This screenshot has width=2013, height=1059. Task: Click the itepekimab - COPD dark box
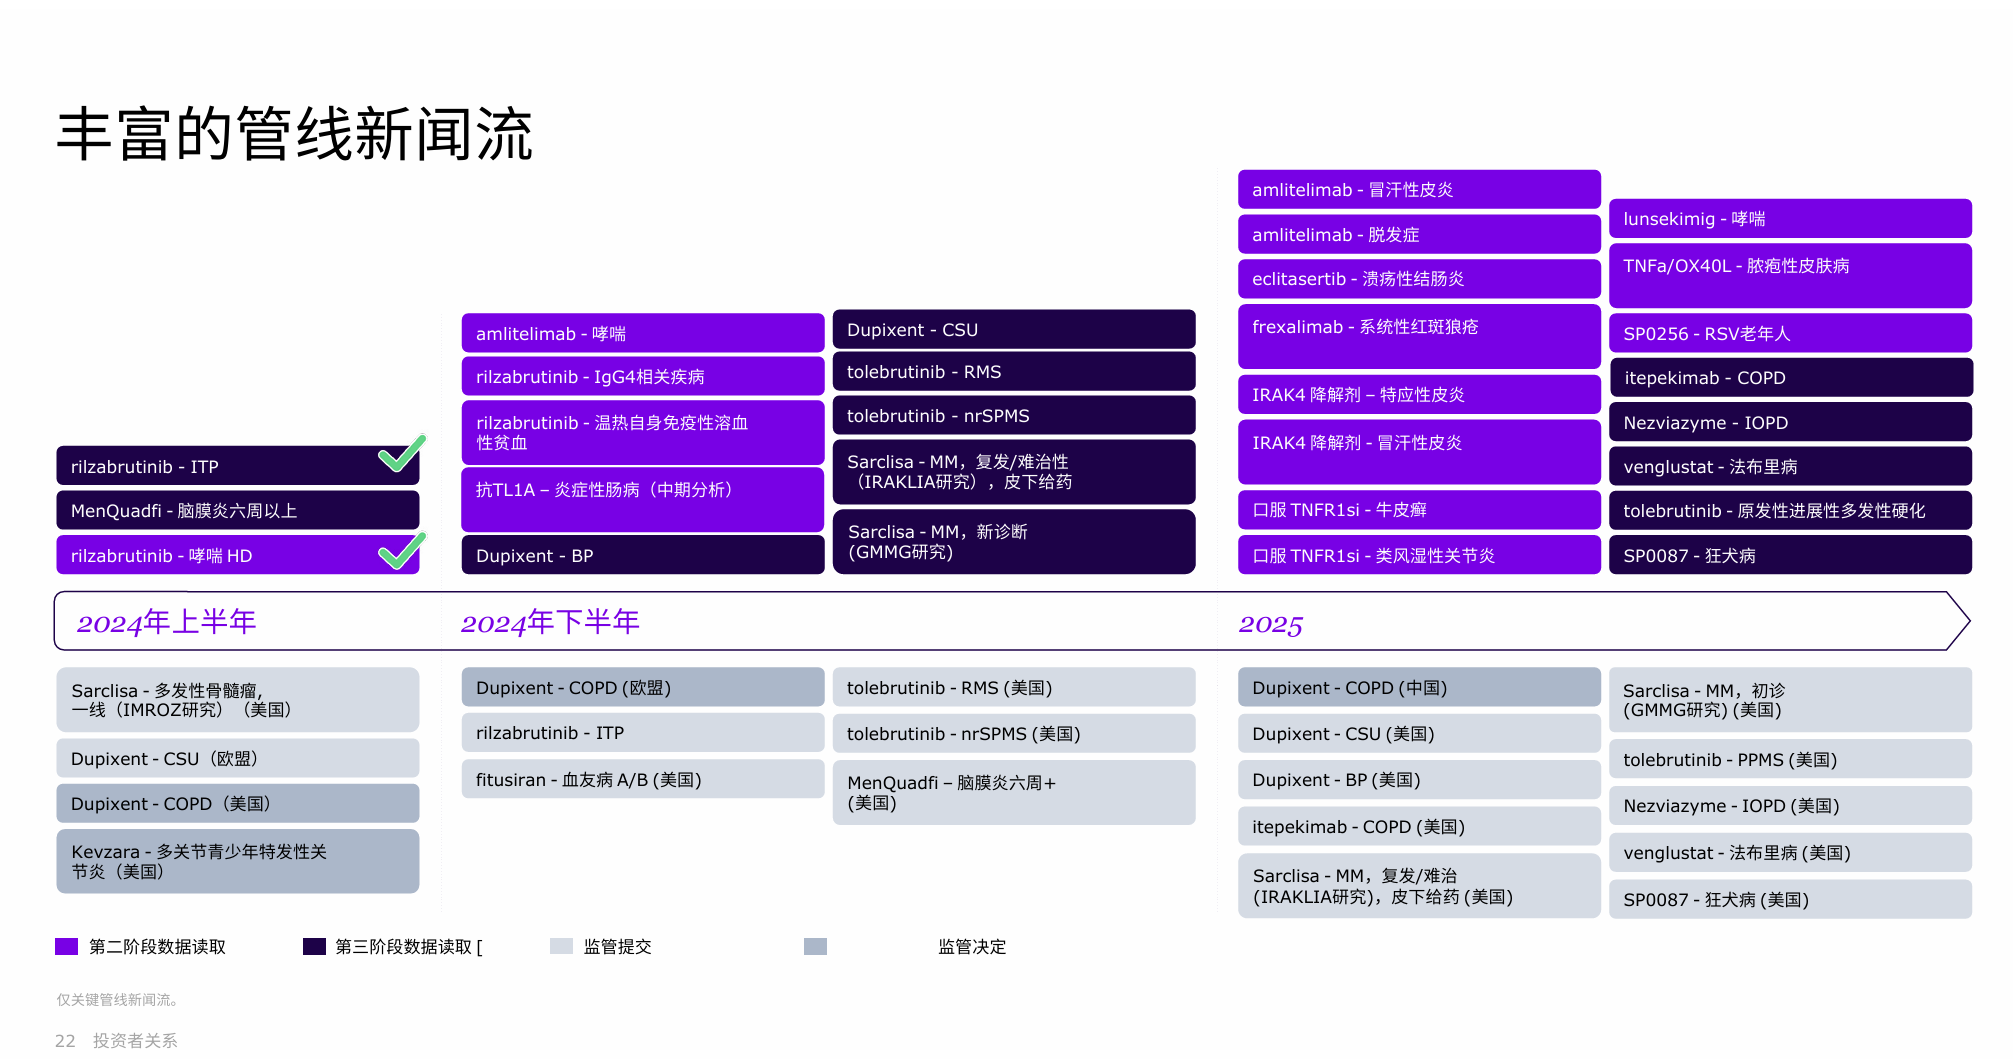tap(1790, 377)
